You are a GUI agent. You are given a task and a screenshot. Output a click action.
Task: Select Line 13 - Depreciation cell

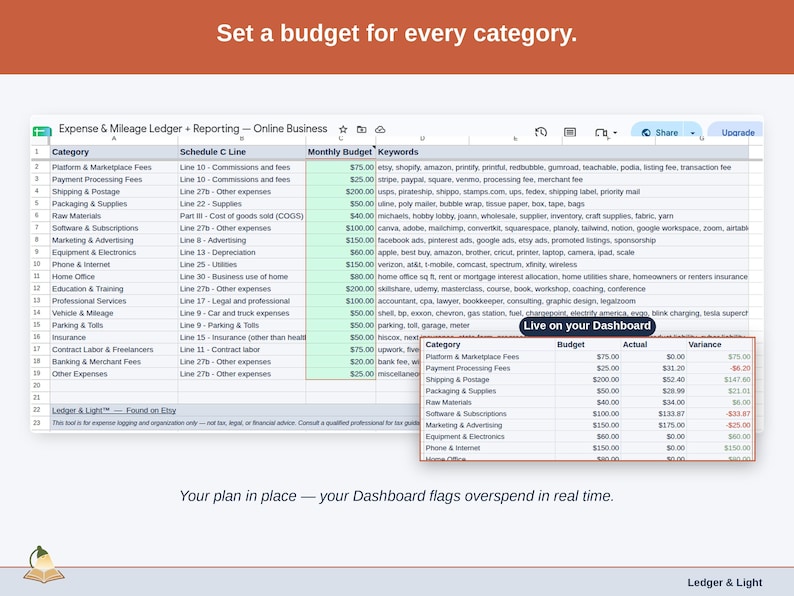point(242,252)
